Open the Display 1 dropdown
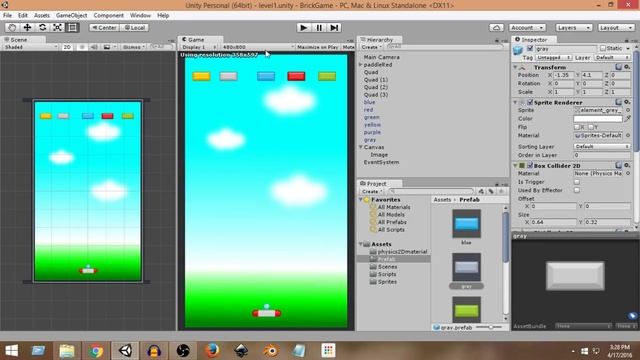640x360 pixels. pyautogui.click(x=199, y=47)
